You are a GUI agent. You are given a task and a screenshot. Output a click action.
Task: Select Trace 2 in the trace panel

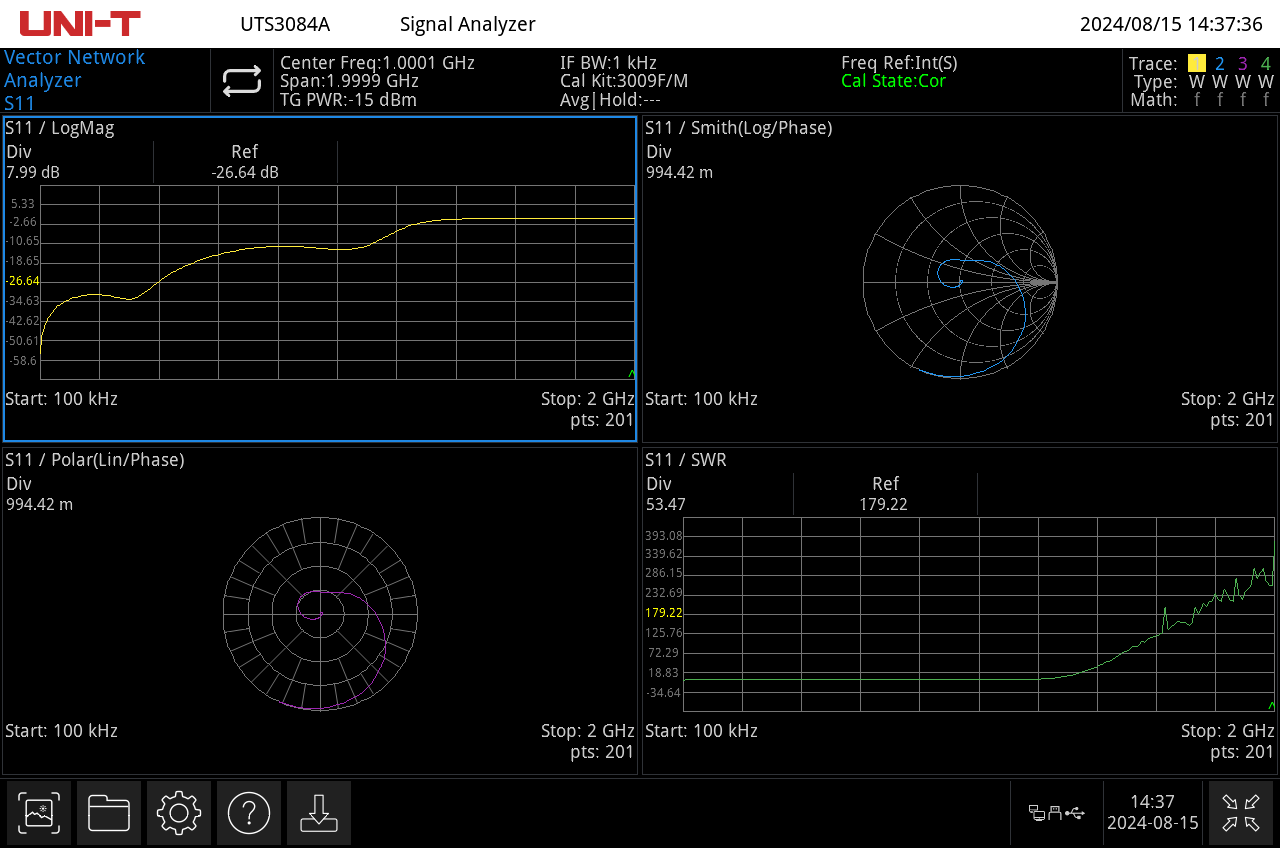click(x=1220, y=64)
